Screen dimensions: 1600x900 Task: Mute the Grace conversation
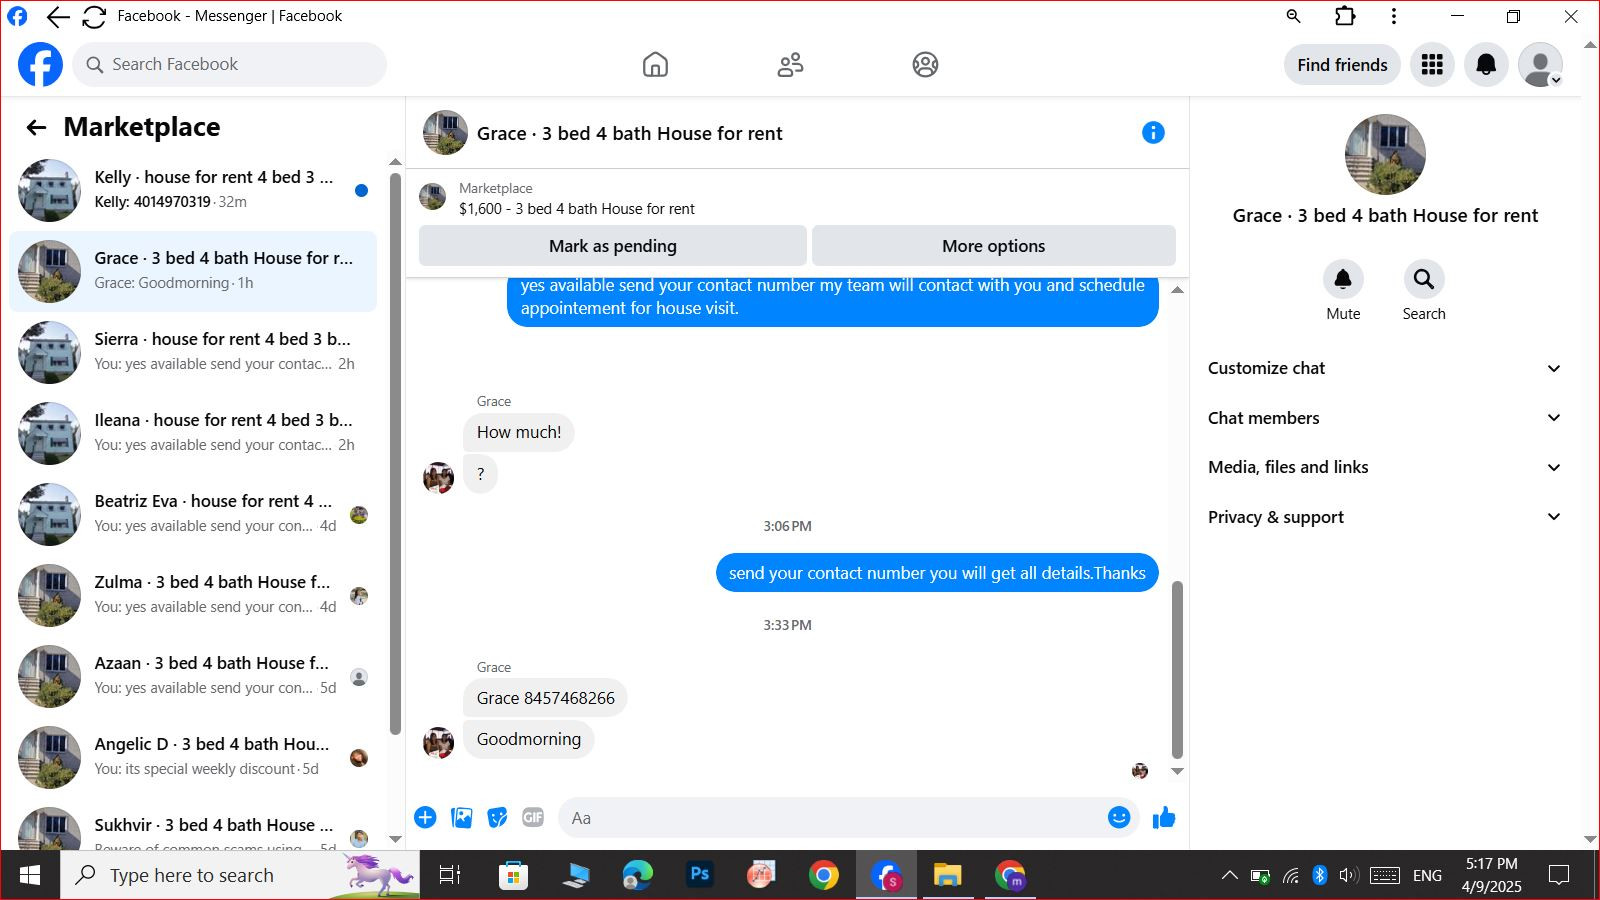point(1343,279)
